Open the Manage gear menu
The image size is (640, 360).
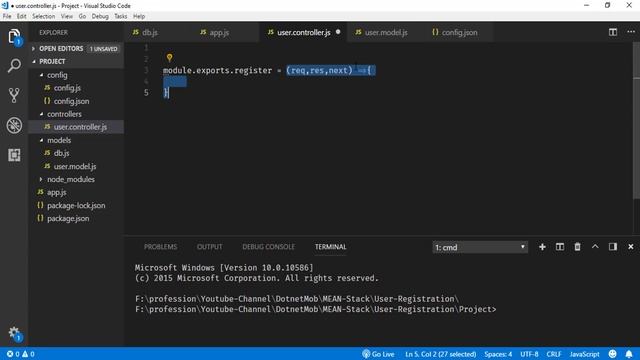pyautogui.click(x=14, y=333)
